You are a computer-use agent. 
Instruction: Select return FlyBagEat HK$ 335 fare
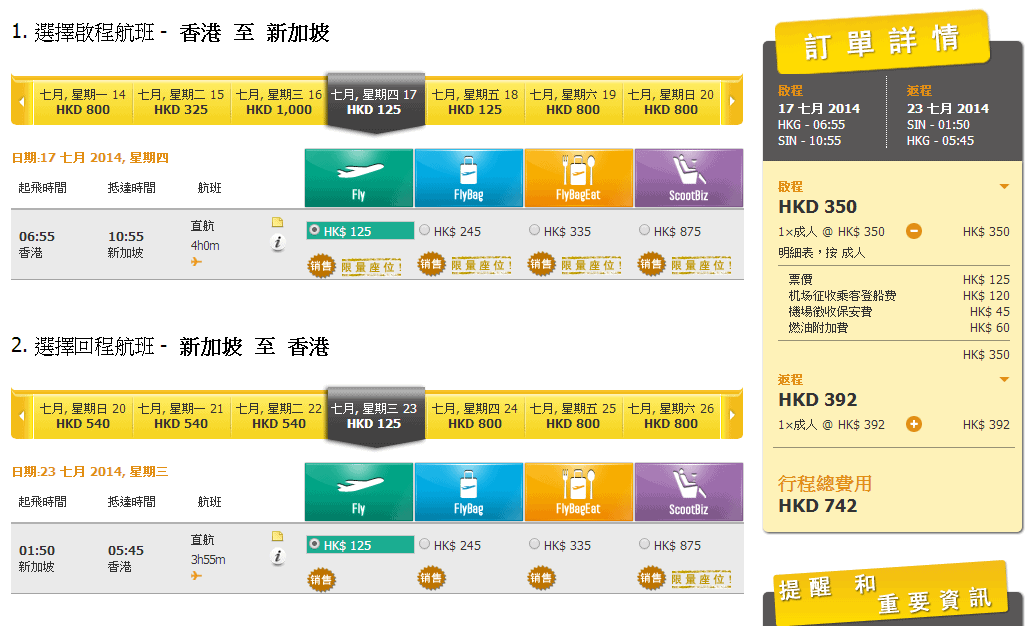click(535, 545)
